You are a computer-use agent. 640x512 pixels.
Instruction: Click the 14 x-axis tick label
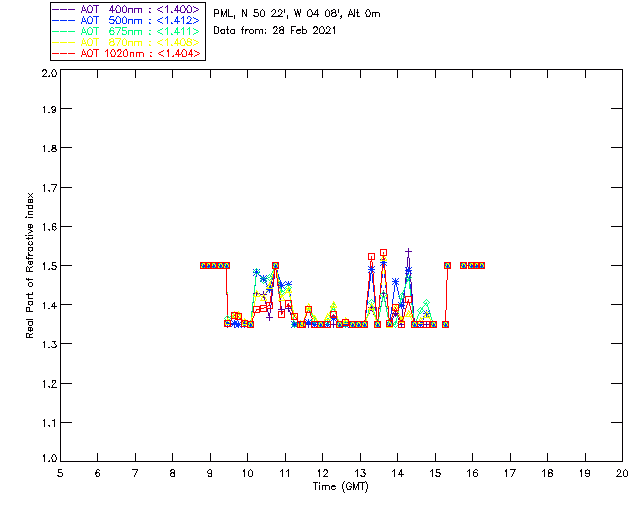point(398,473)
